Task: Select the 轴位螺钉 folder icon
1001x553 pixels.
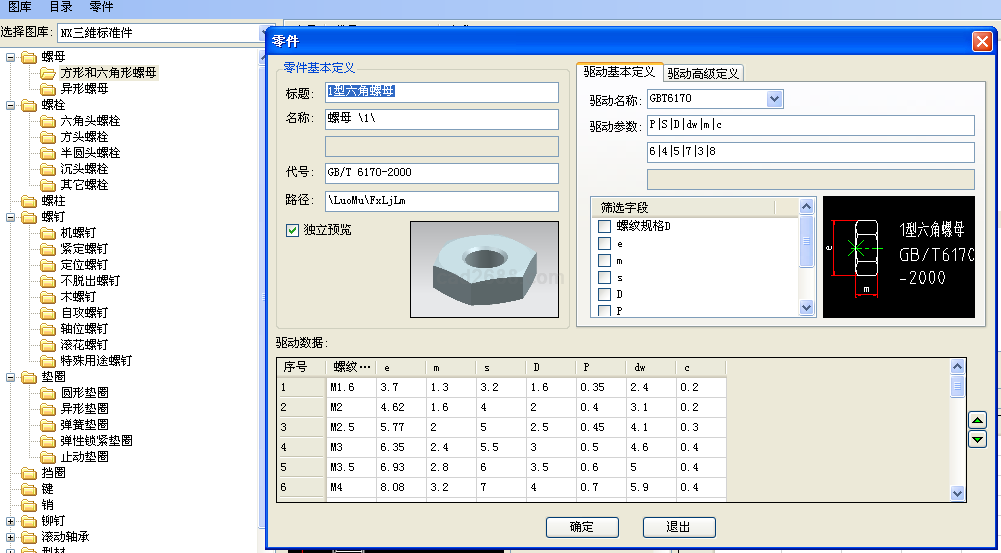Action: coord(48,328)
